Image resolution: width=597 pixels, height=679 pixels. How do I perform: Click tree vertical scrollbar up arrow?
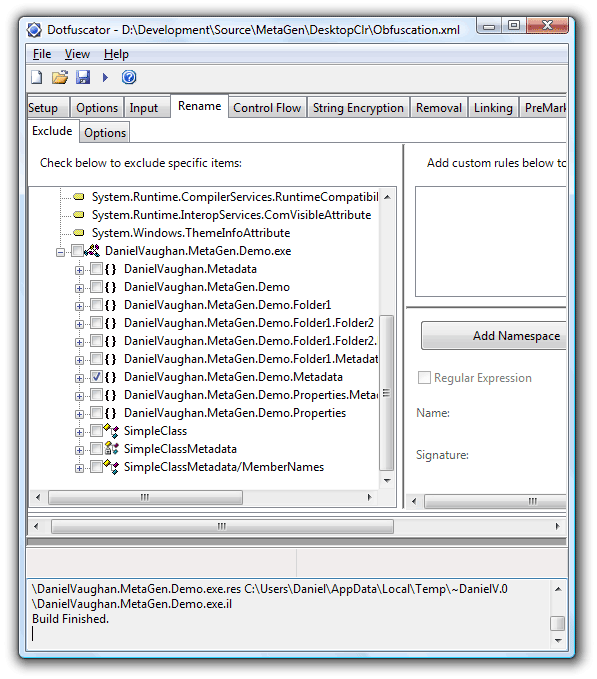[x=387, y=197]
